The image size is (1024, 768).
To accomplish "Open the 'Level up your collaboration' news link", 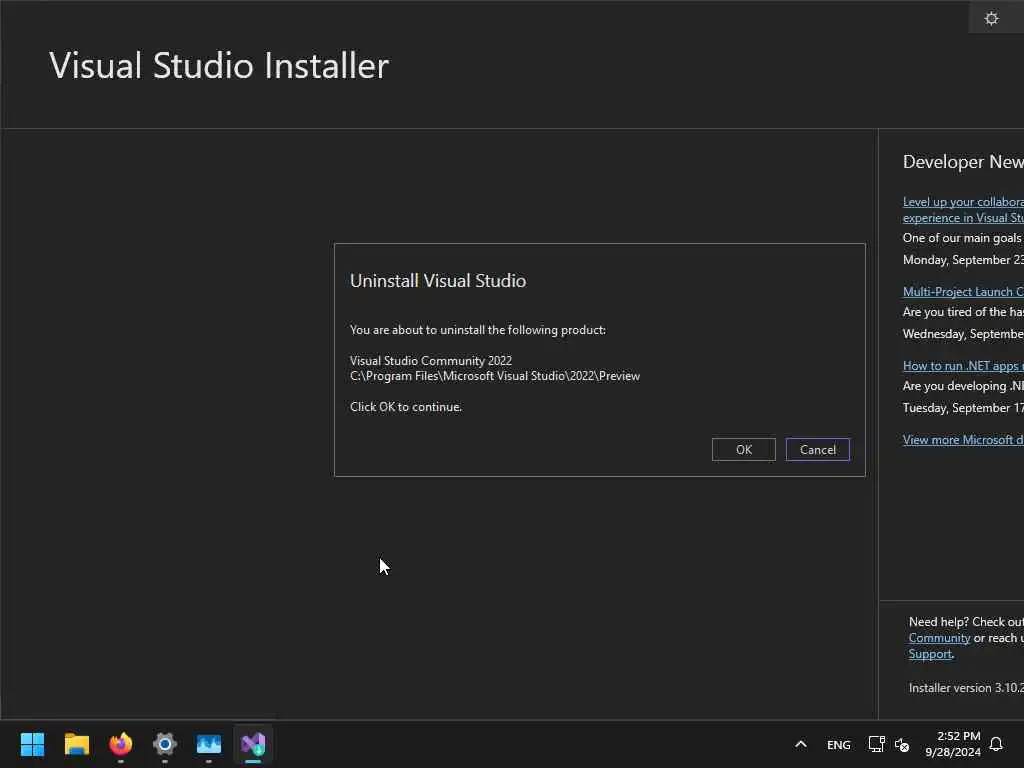I will click(x=963, y=210).
